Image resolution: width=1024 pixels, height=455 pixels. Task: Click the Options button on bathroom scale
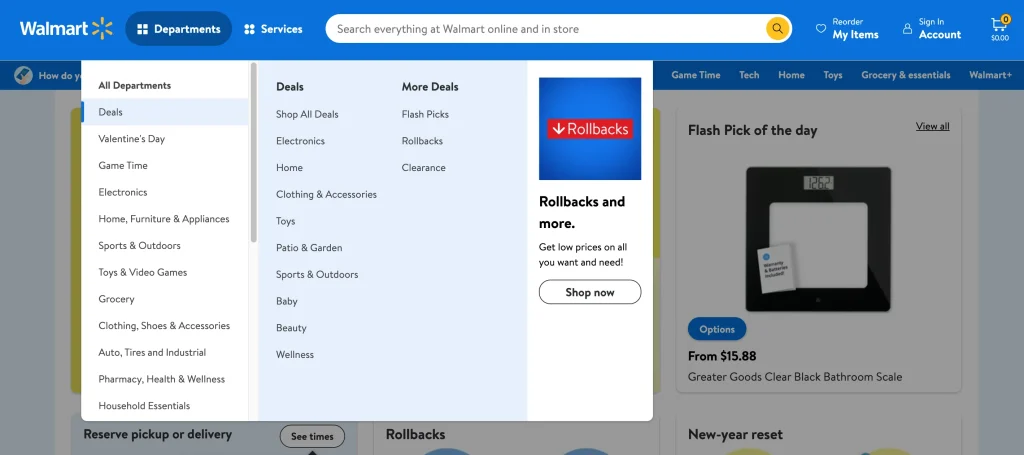(x=716, y=329)
